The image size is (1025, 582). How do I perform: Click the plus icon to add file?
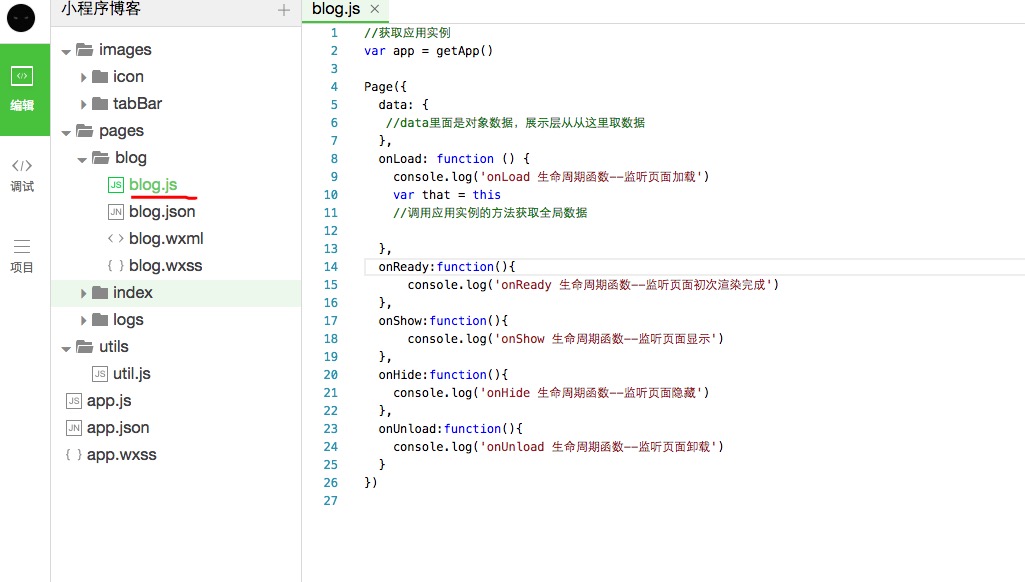[x=284, y=10]
